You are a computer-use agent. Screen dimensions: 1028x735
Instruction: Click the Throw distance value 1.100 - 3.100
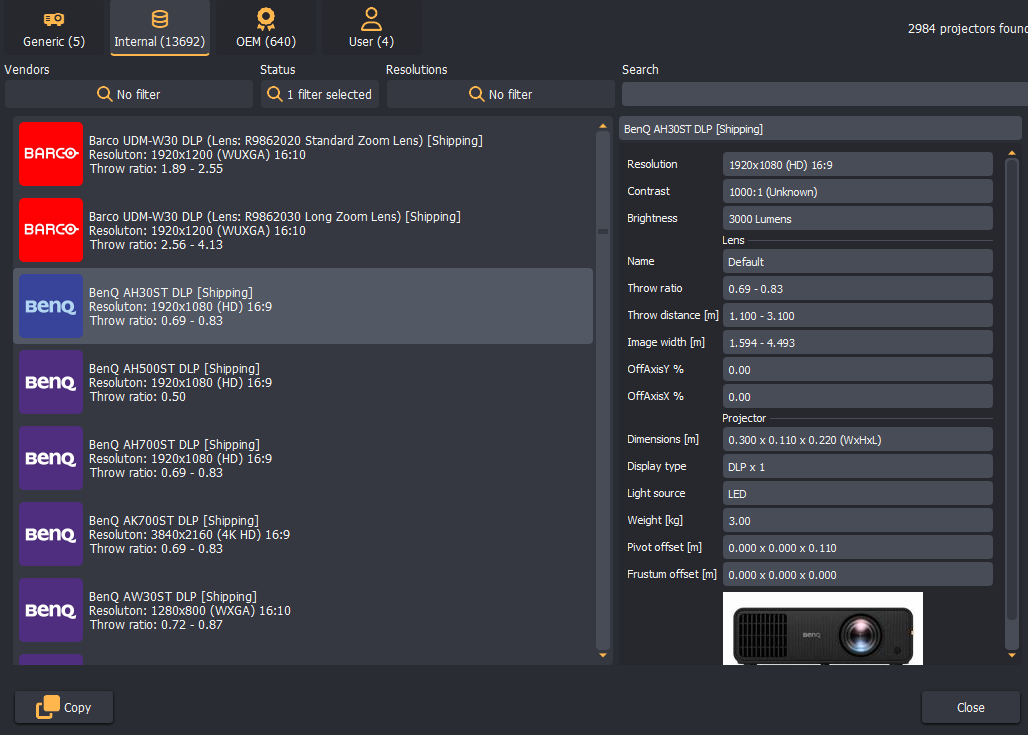click(x=858, y=315)
